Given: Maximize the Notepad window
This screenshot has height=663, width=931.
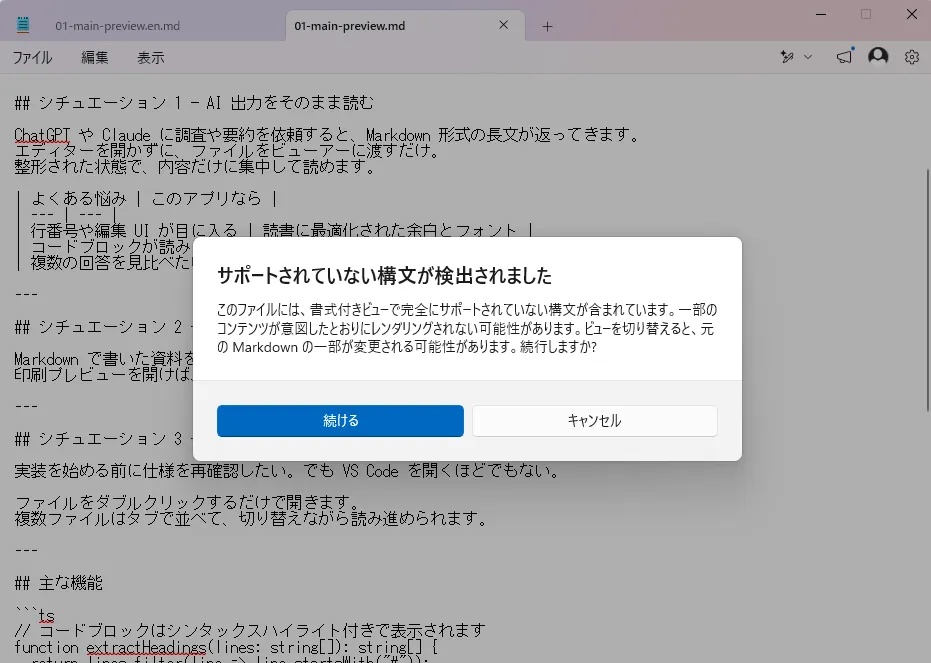Looking at the screenshot, I should (866, 14).
